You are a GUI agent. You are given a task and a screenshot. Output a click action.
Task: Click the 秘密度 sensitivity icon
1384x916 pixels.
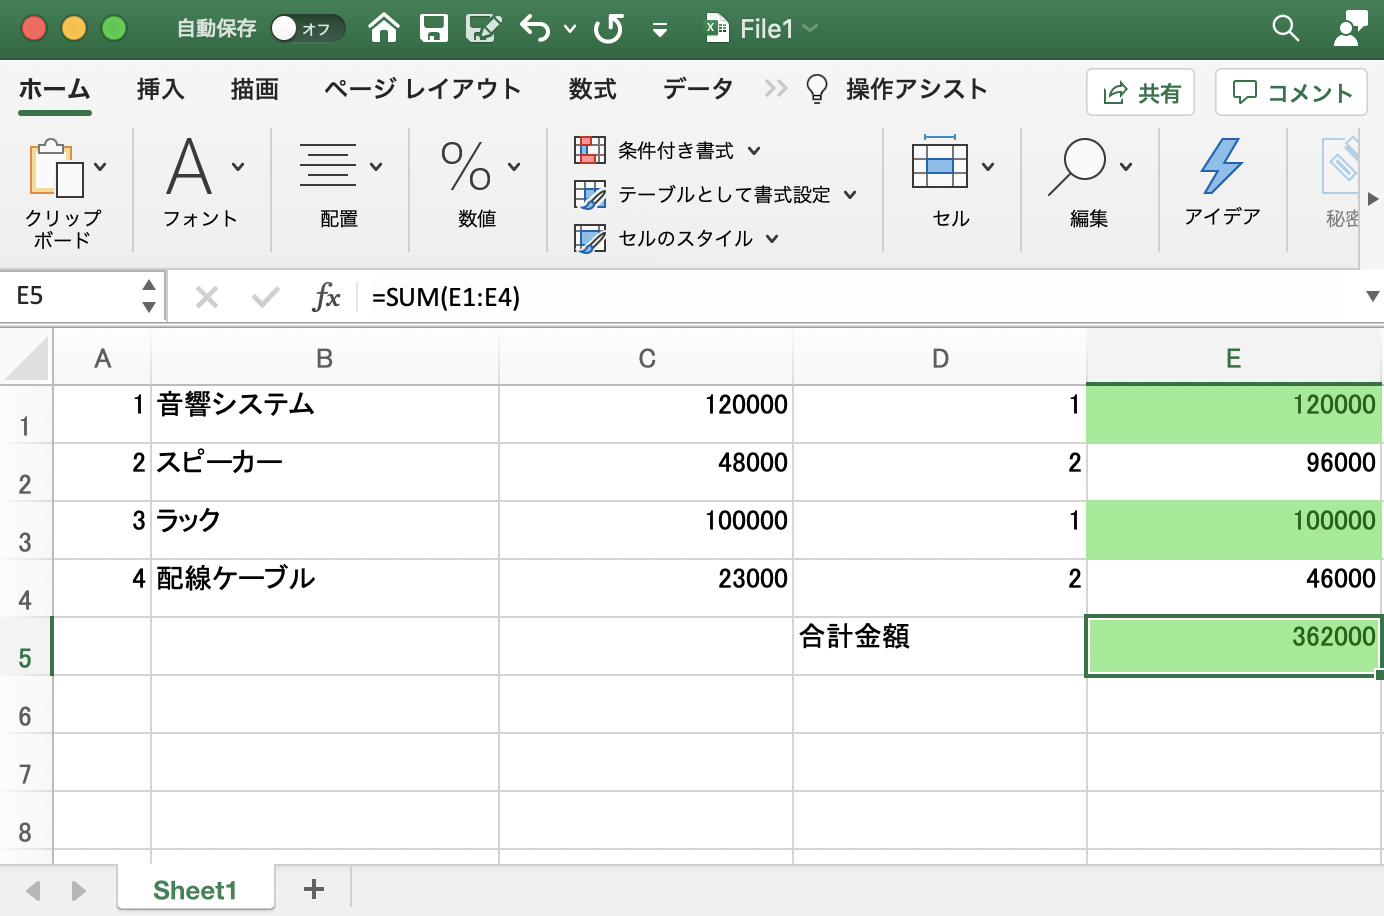pyautogui.click(x=1341, y=166)
